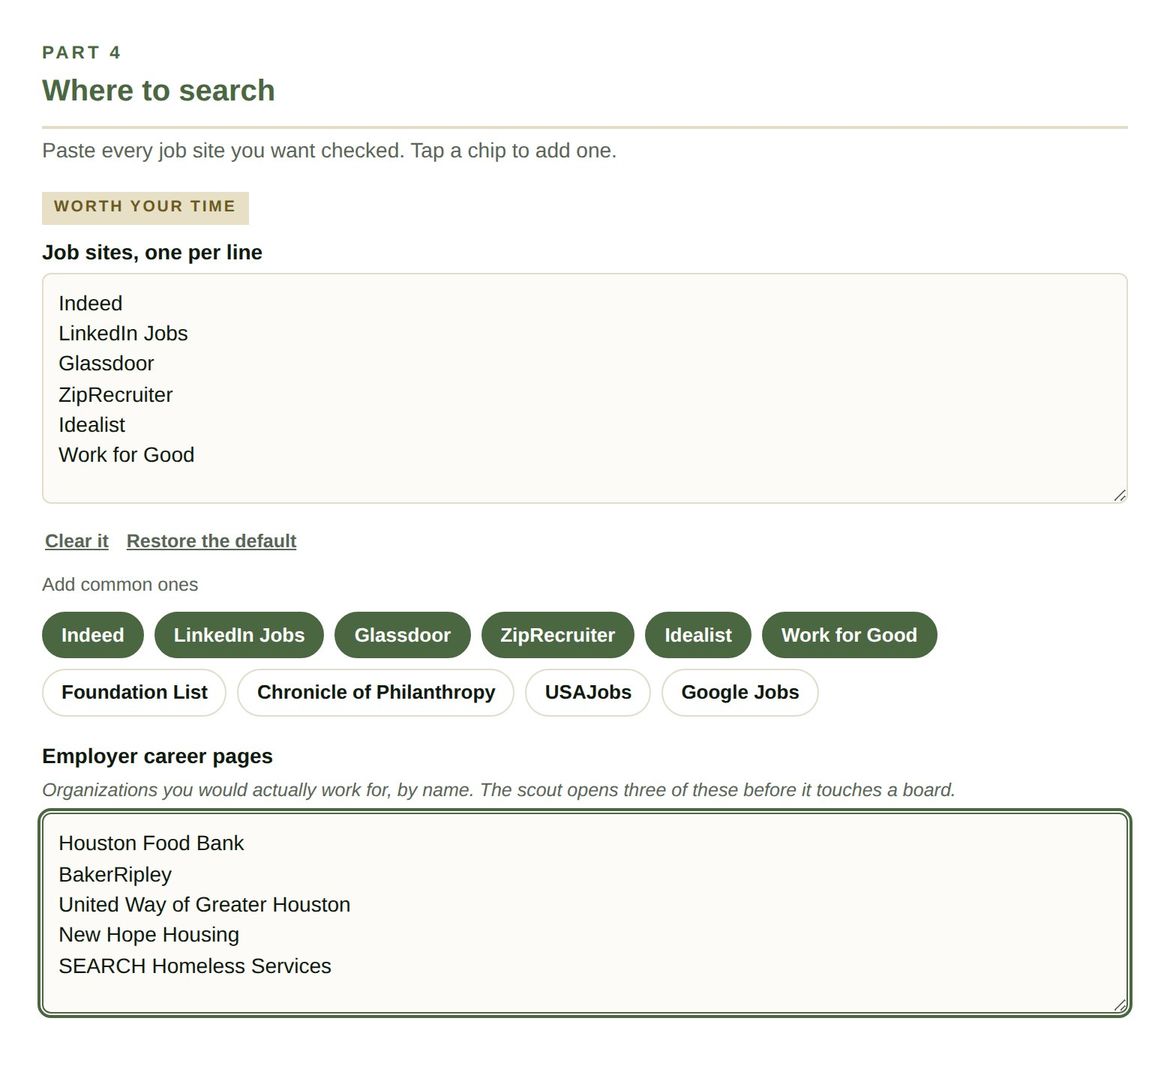Add the USAJobs chip
This screenshot has height=1090, width=1170.
tap(588, 692)
